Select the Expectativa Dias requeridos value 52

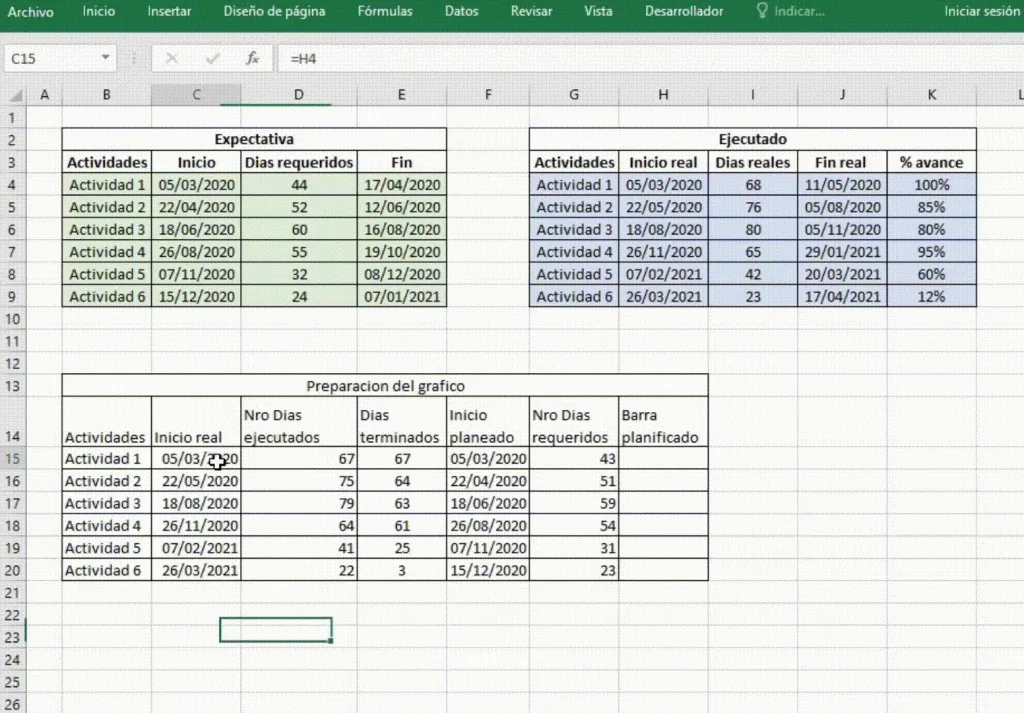point(298,207)
